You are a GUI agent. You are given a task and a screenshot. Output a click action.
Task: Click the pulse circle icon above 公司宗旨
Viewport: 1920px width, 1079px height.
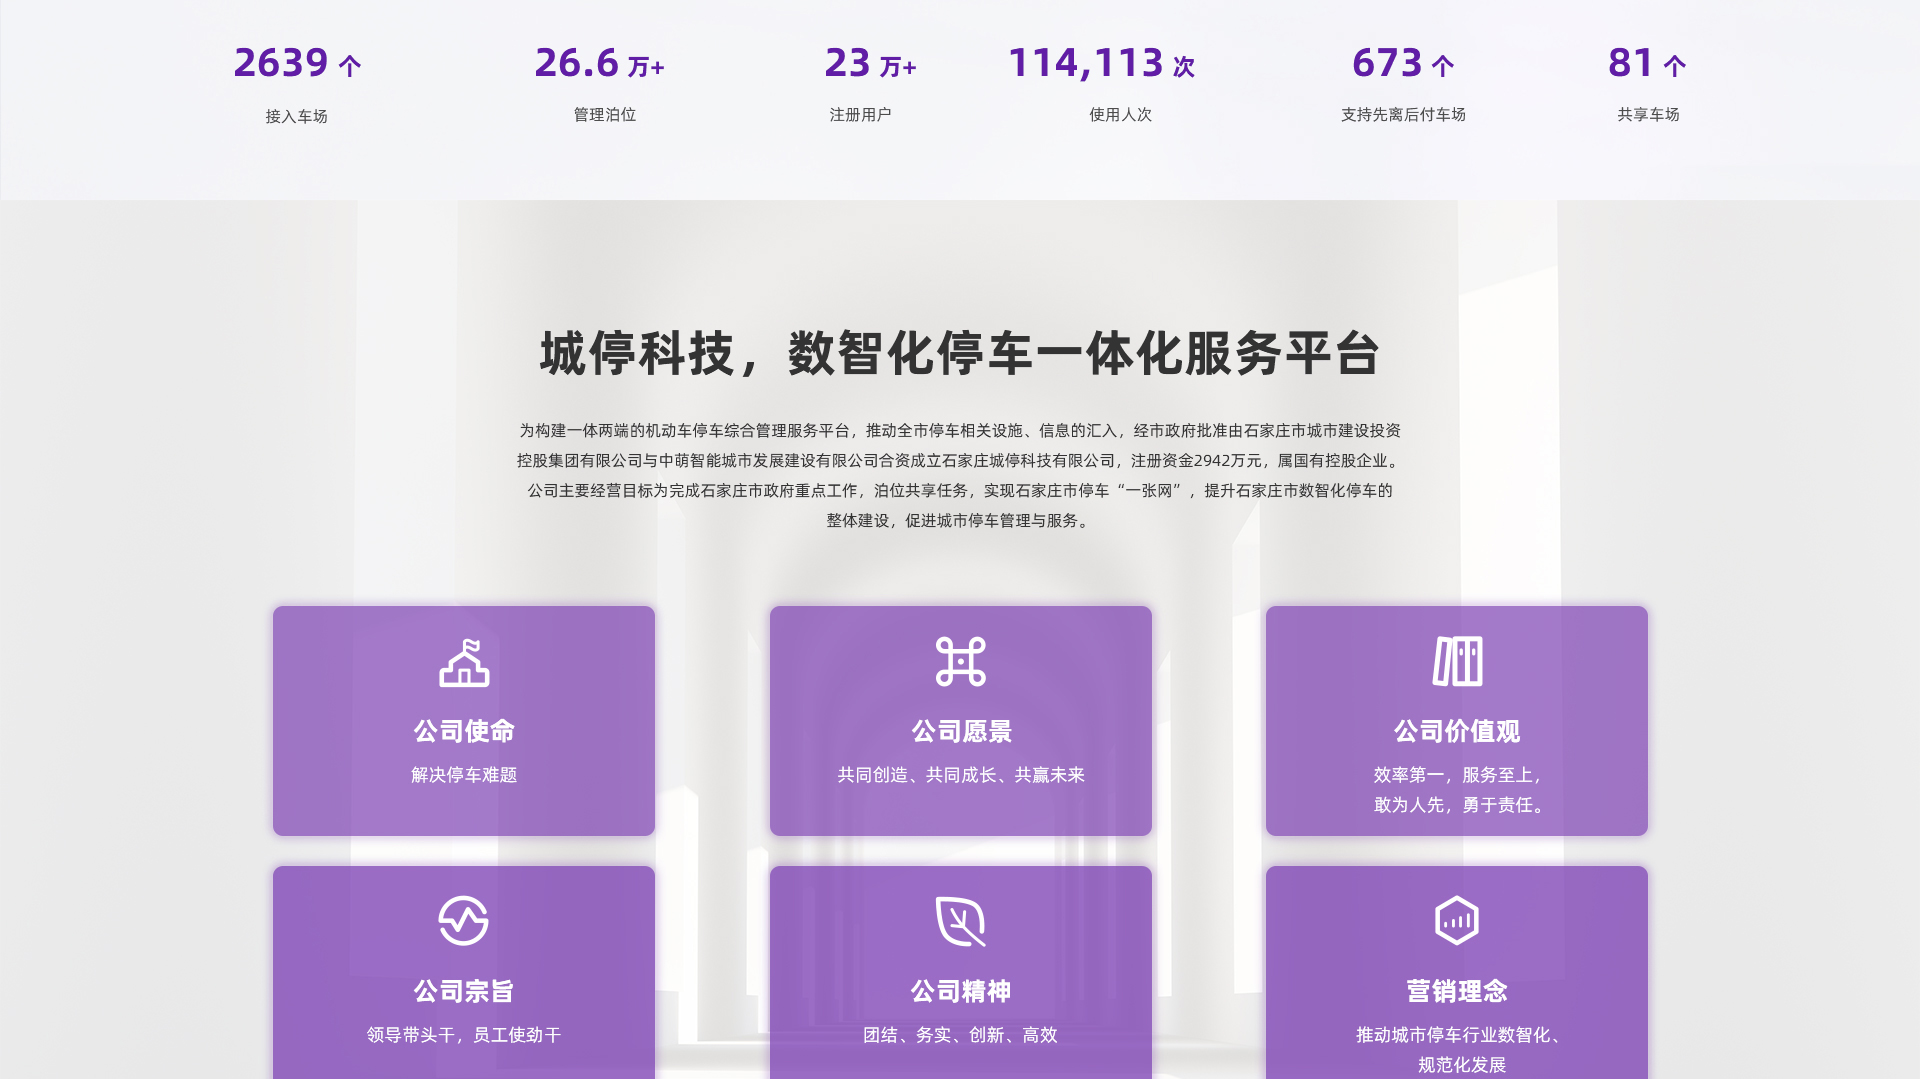[x=464, y=921]
